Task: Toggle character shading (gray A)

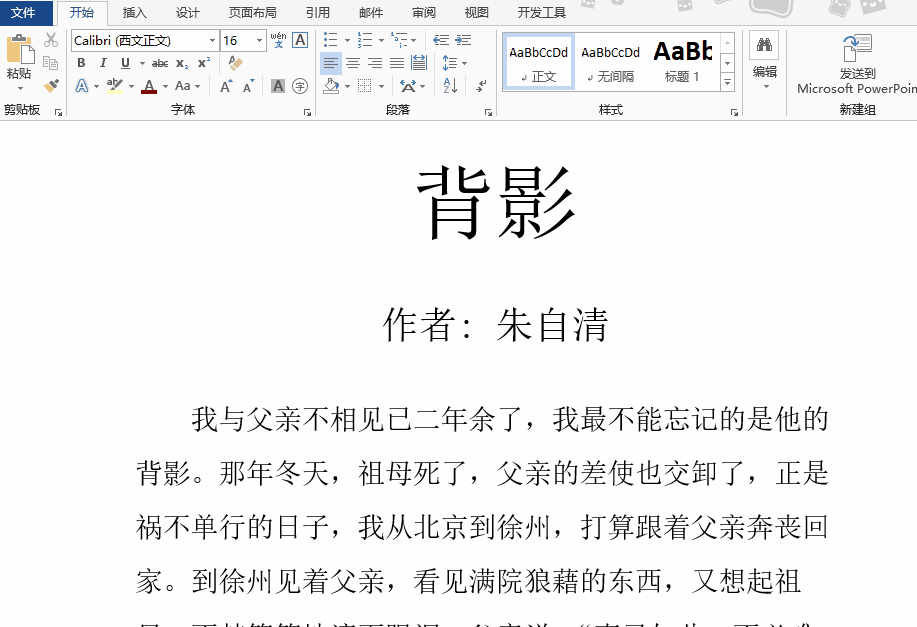Action: pos(278,86)
